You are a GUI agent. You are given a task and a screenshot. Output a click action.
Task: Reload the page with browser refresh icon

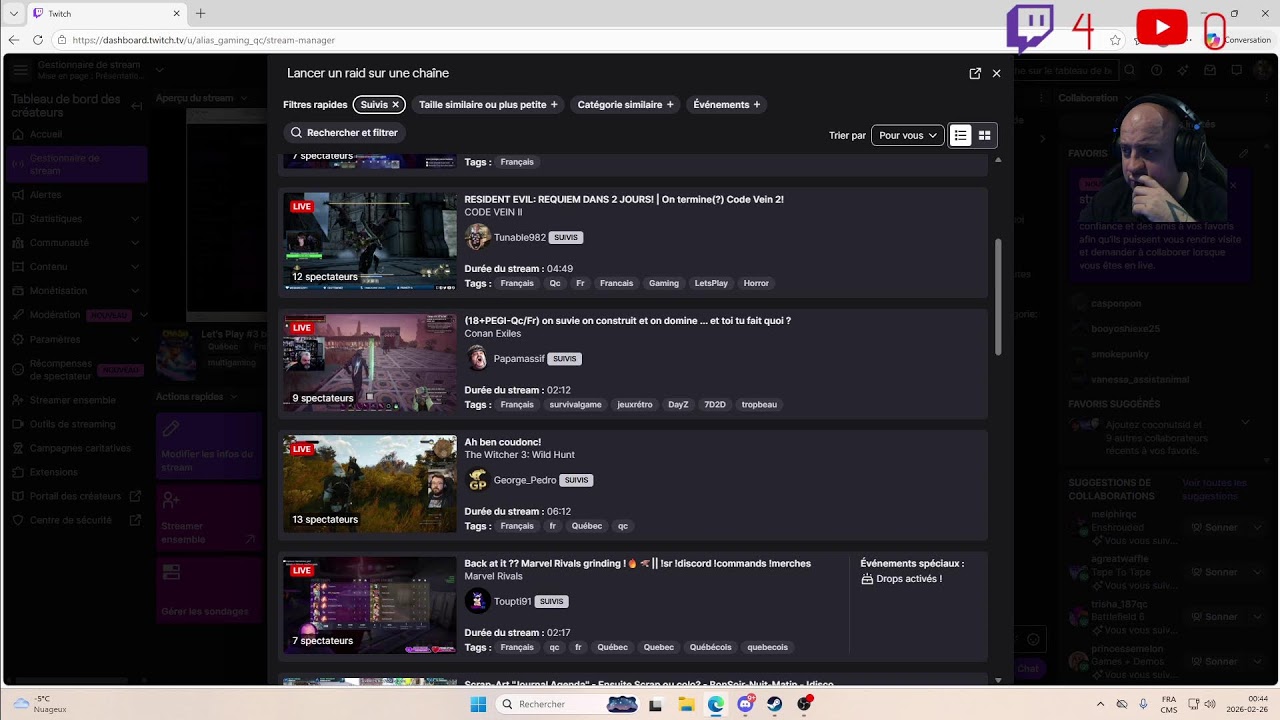pyautogui.click(x=38, y=40)
